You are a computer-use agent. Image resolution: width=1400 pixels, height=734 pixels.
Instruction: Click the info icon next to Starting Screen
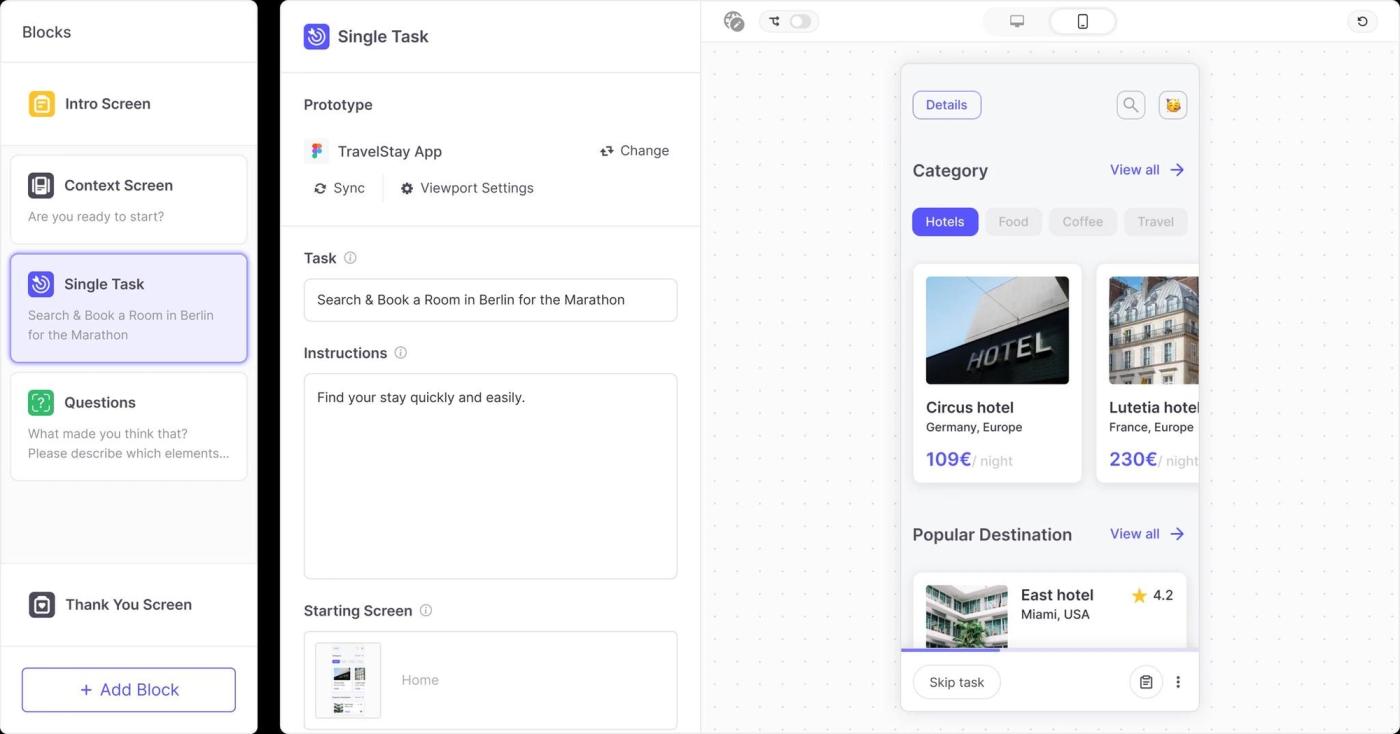426,611
